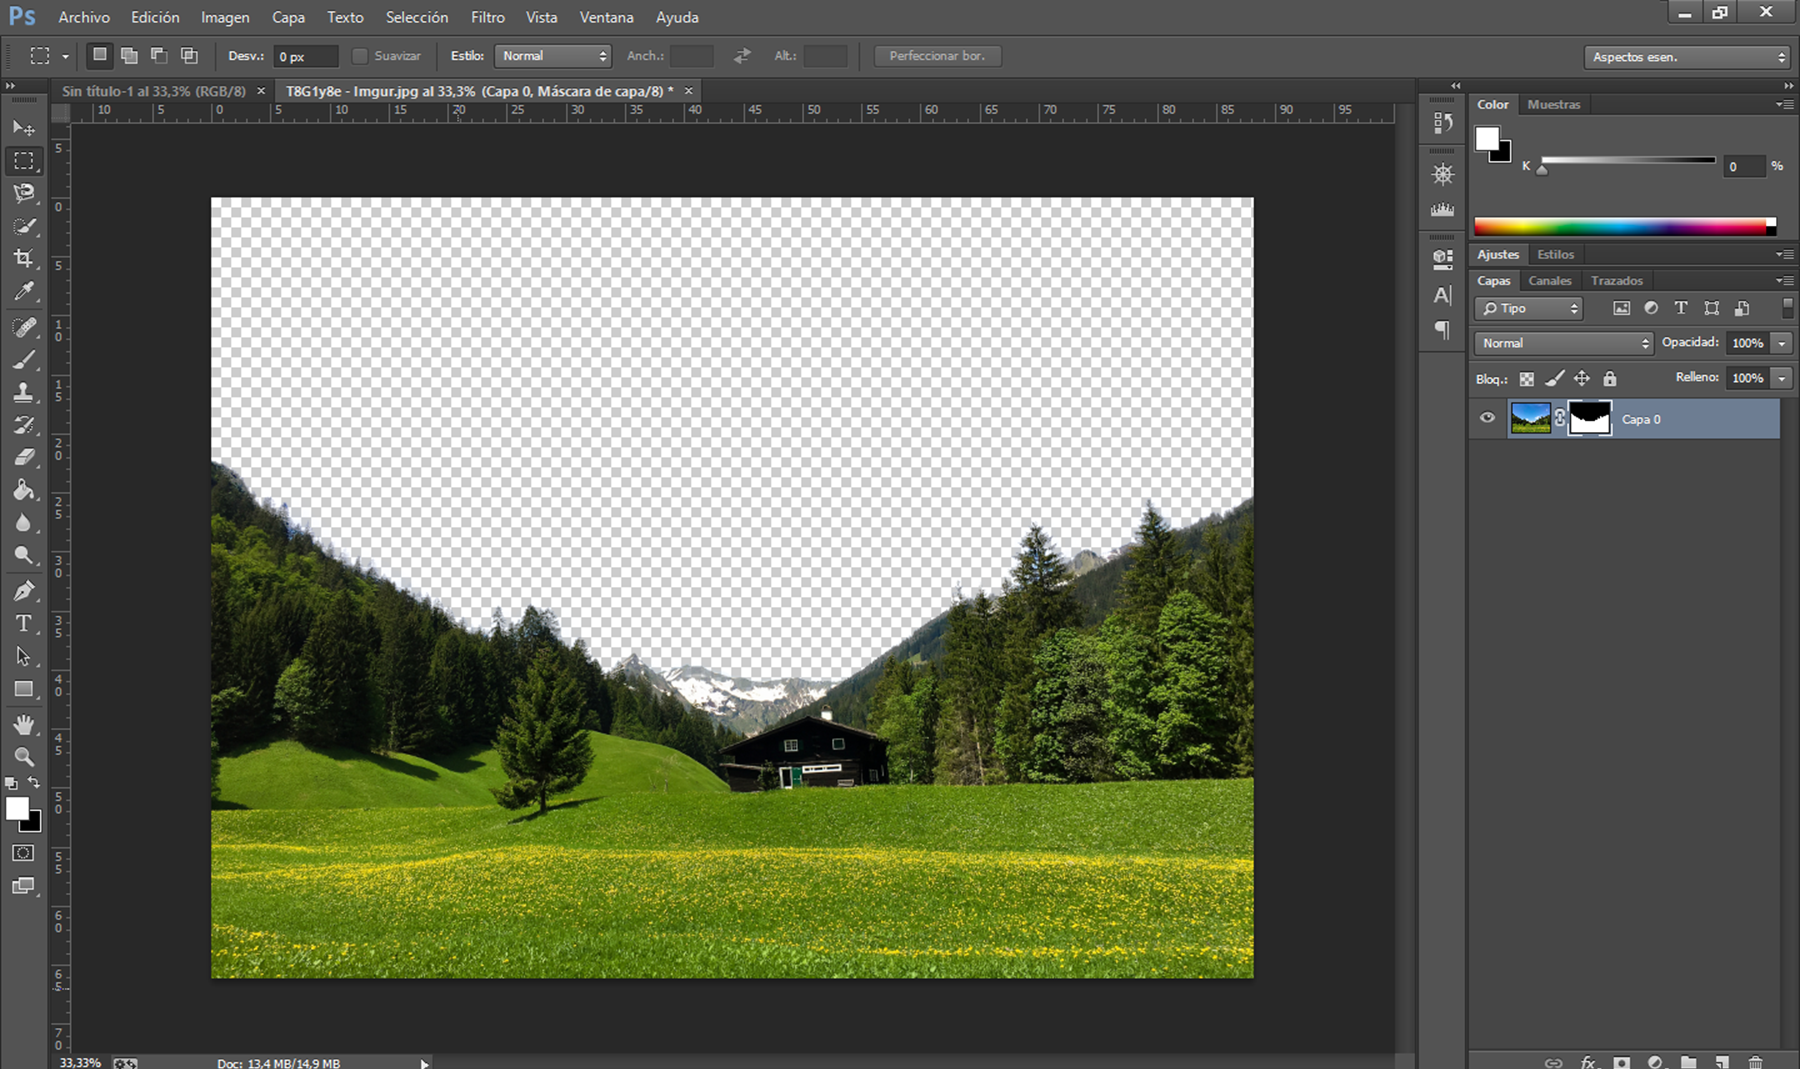Hide Capa 0 layer visibility
Viewport: 1800px width, 1069px height.
[1487, 418]
